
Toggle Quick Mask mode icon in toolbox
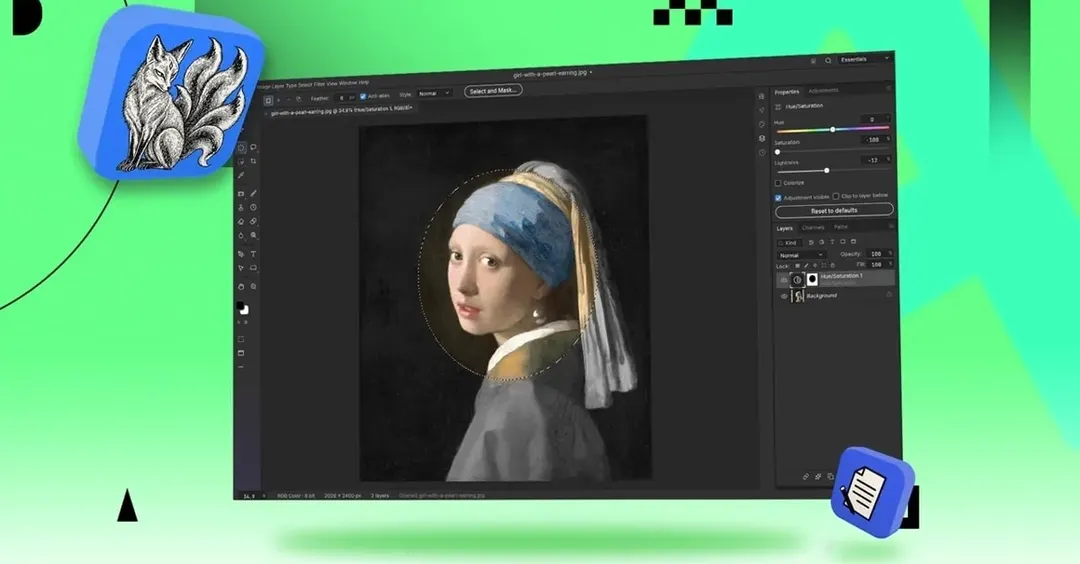[241, 339]
